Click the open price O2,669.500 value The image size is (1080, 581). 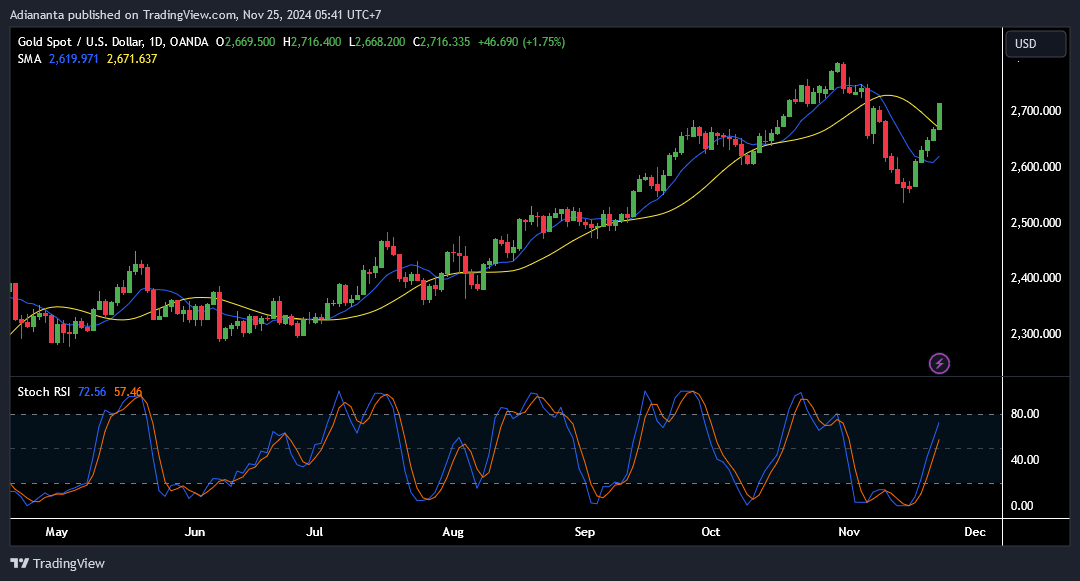coord(245,42)
